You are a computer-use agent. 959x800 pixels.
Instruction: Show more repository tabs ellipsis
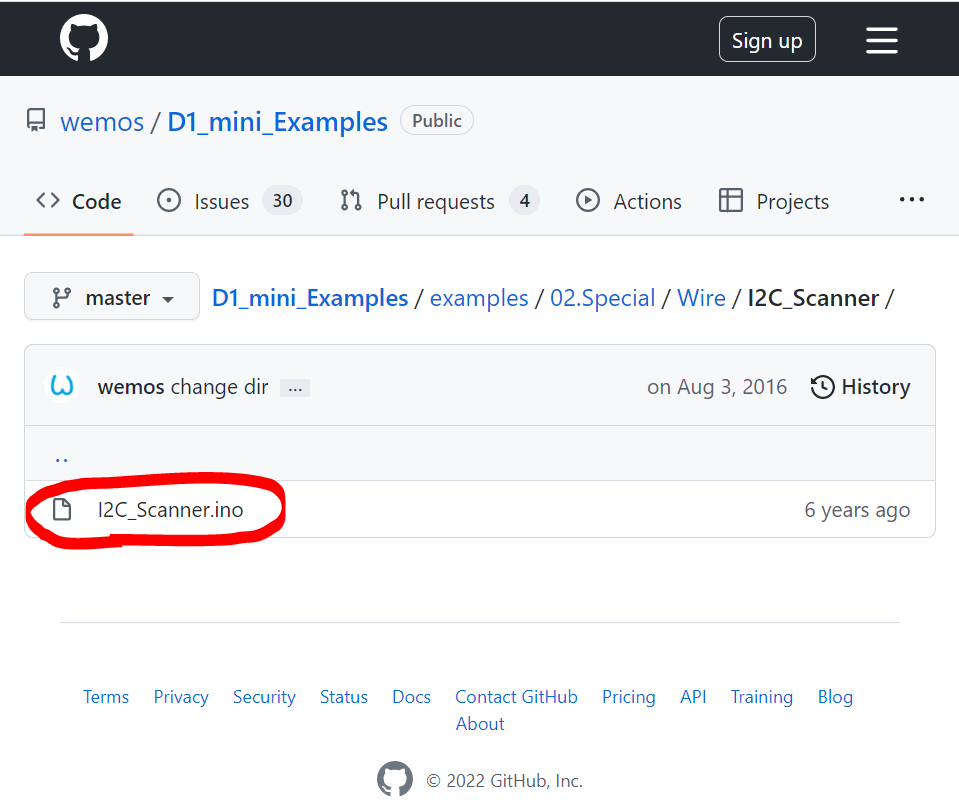coord(911,200)
